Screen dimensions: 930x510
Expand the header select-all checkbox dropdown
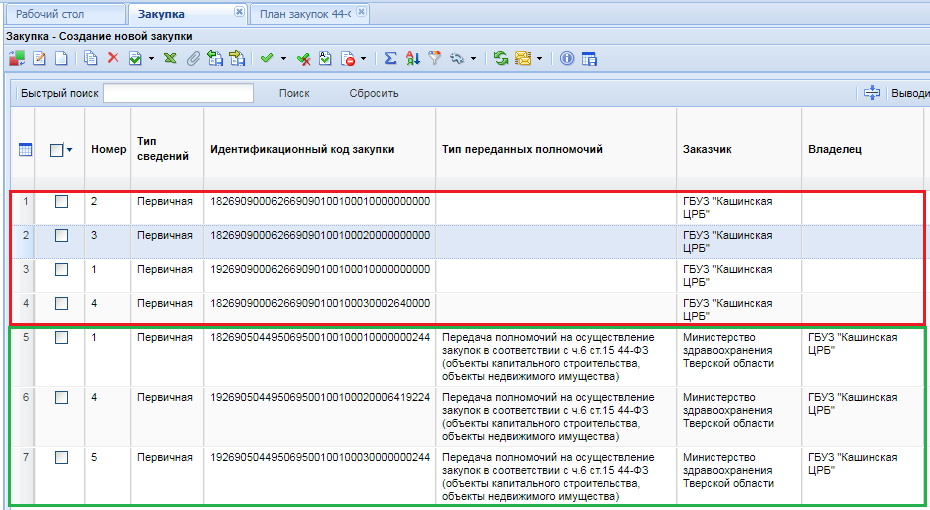[x=70, y=150]
